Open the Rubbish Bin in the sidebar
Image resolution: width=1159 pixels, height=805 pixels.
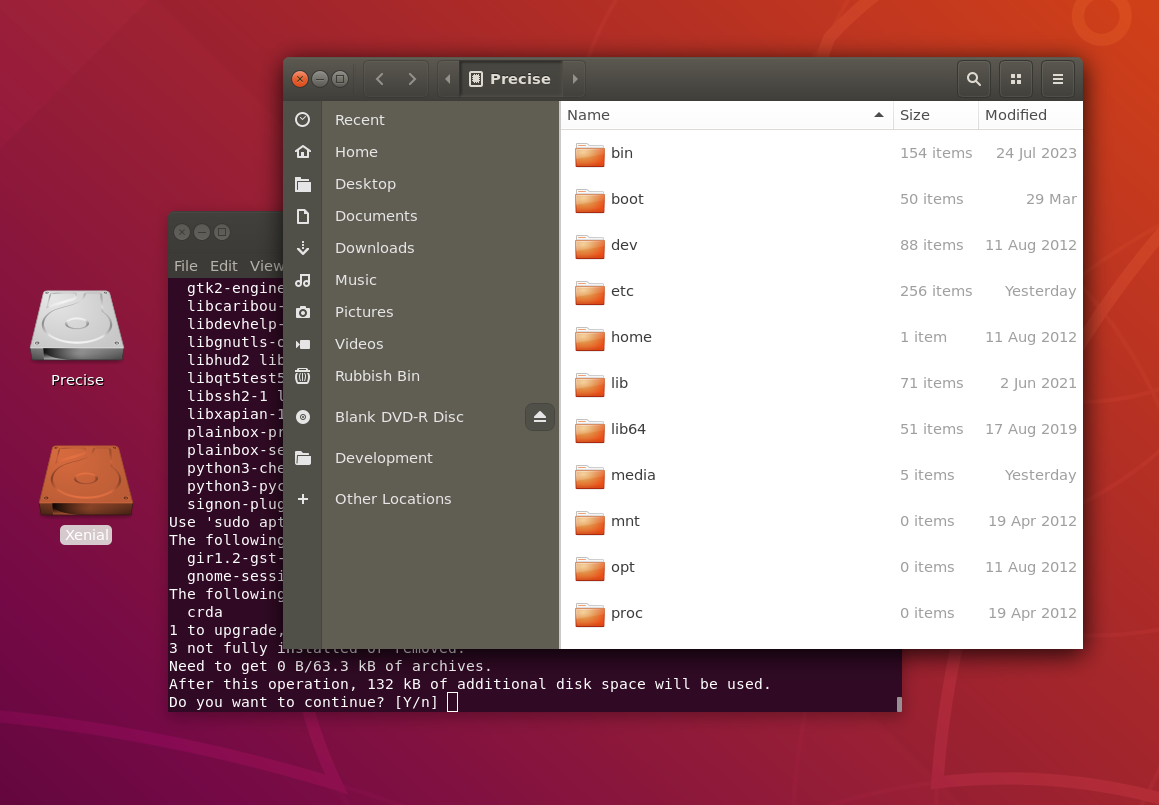tap(377, 376)
